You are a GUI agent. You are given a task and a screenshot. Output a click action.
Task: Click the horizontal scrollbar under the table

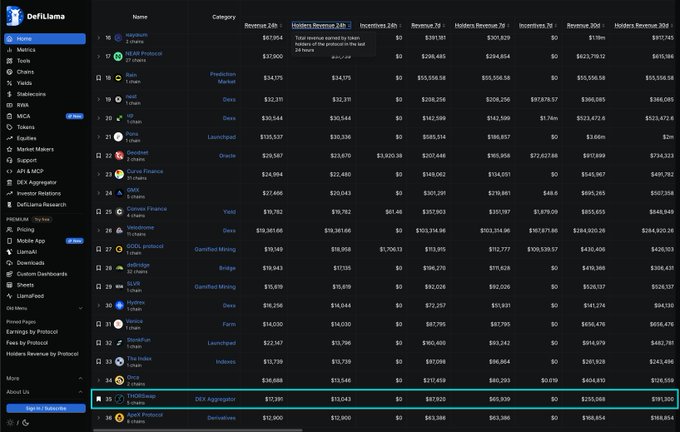point(198,430)
